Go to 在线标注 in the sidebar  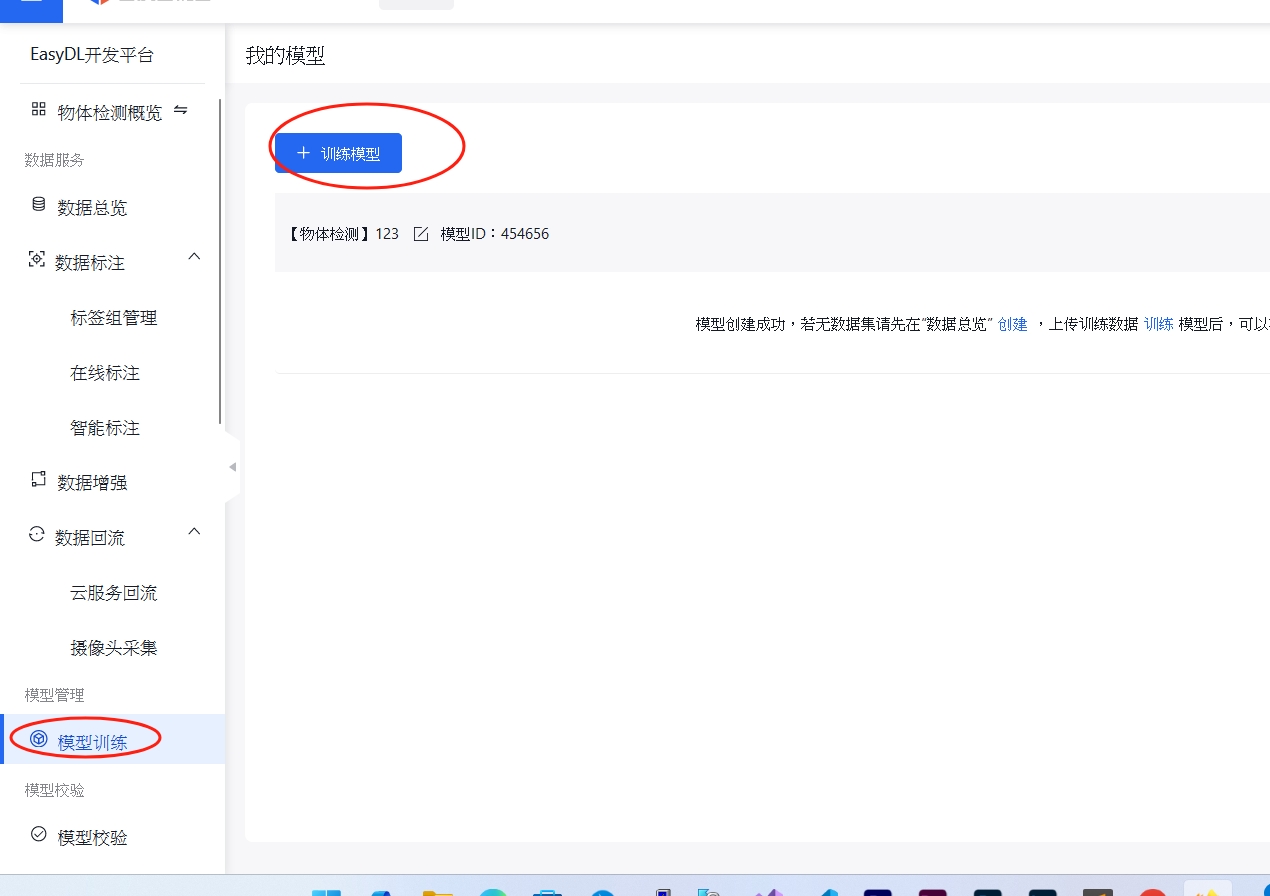click(x=105, y=373)
